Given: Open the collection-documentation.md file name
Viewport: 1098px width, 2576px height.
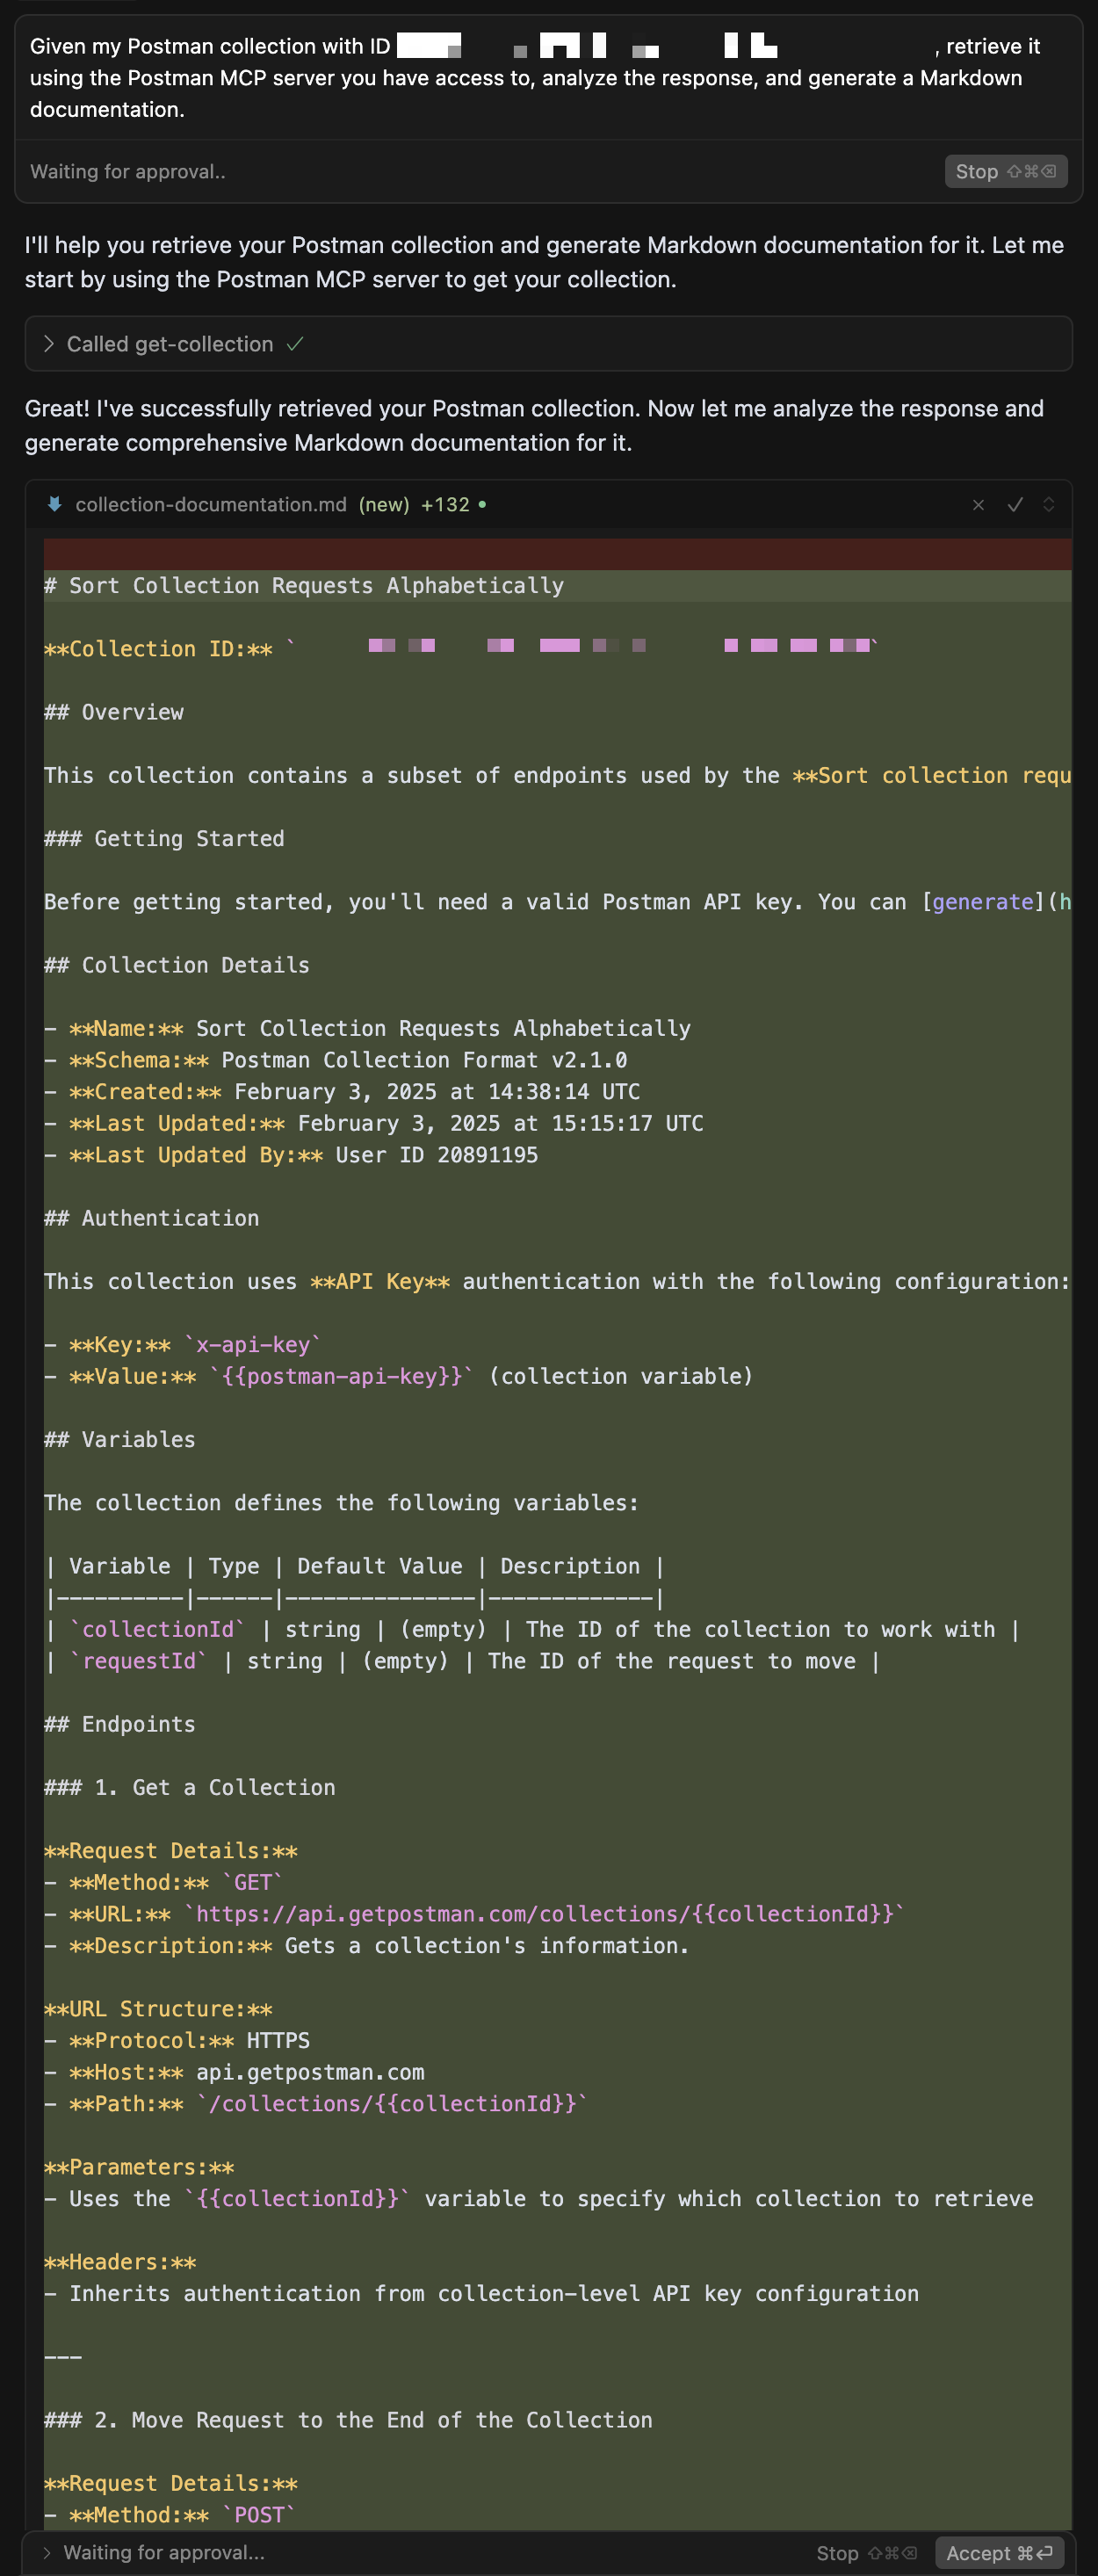Looking at the screenshot, I should tap(211, 505).
